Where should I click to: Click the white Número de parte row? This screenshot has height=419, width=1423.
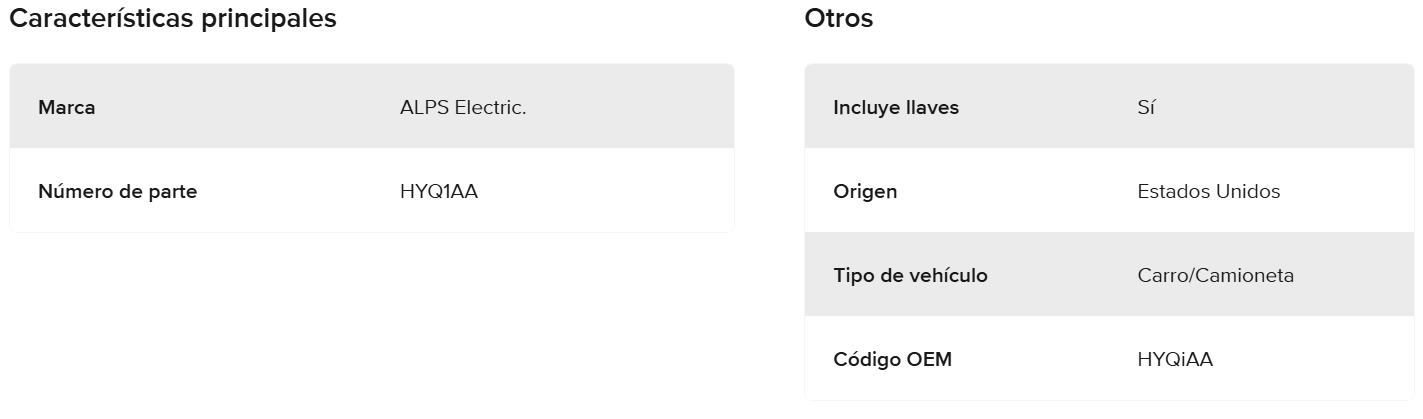click(x=600, y=191)
